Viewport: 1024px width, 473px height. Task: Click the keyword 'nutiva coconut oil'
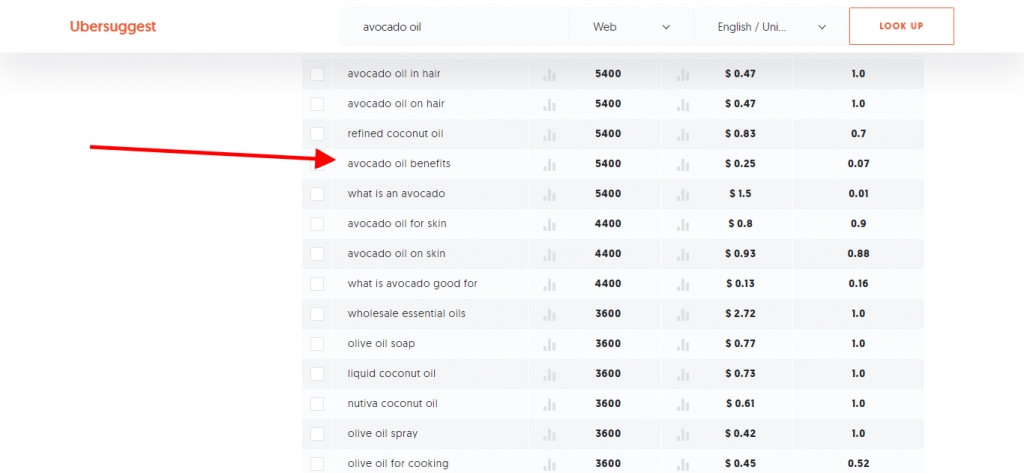pos(392,404)
